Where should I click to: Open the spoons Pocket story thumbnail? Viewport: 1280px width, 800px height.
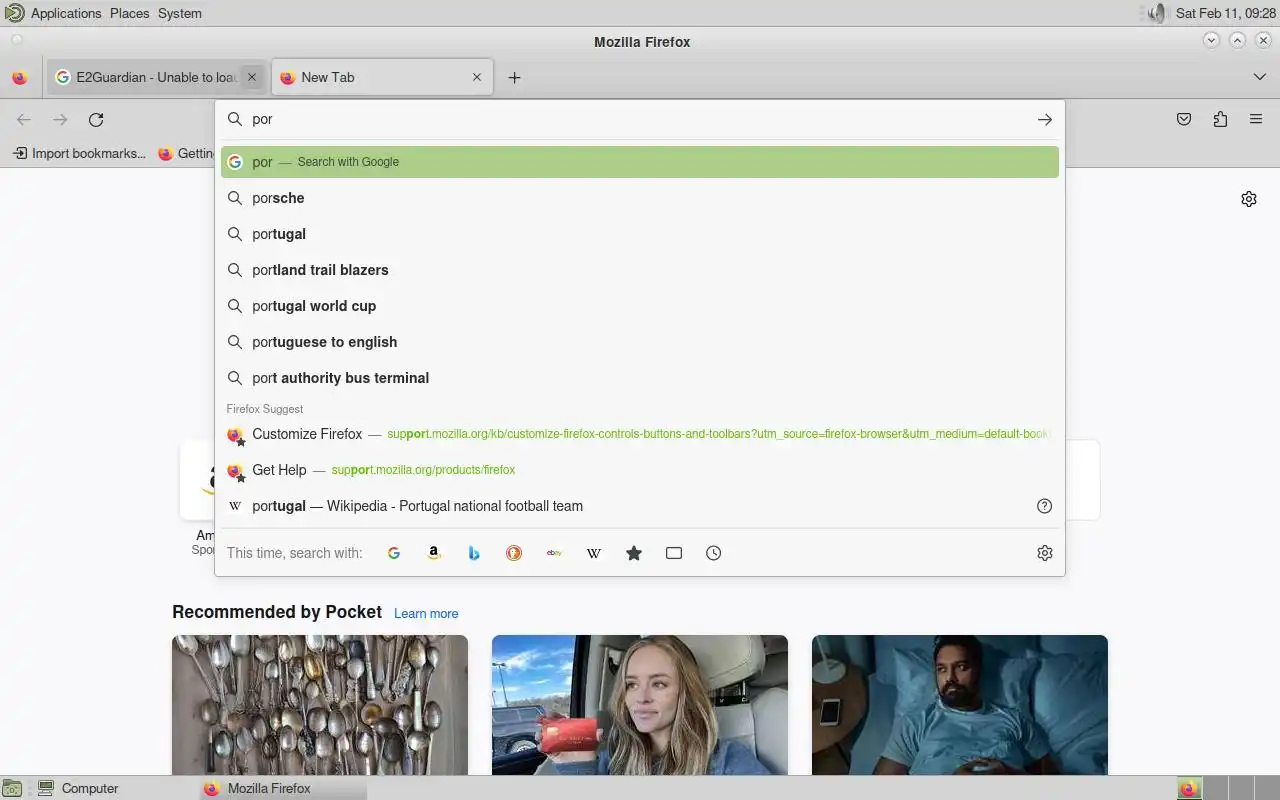320,705
